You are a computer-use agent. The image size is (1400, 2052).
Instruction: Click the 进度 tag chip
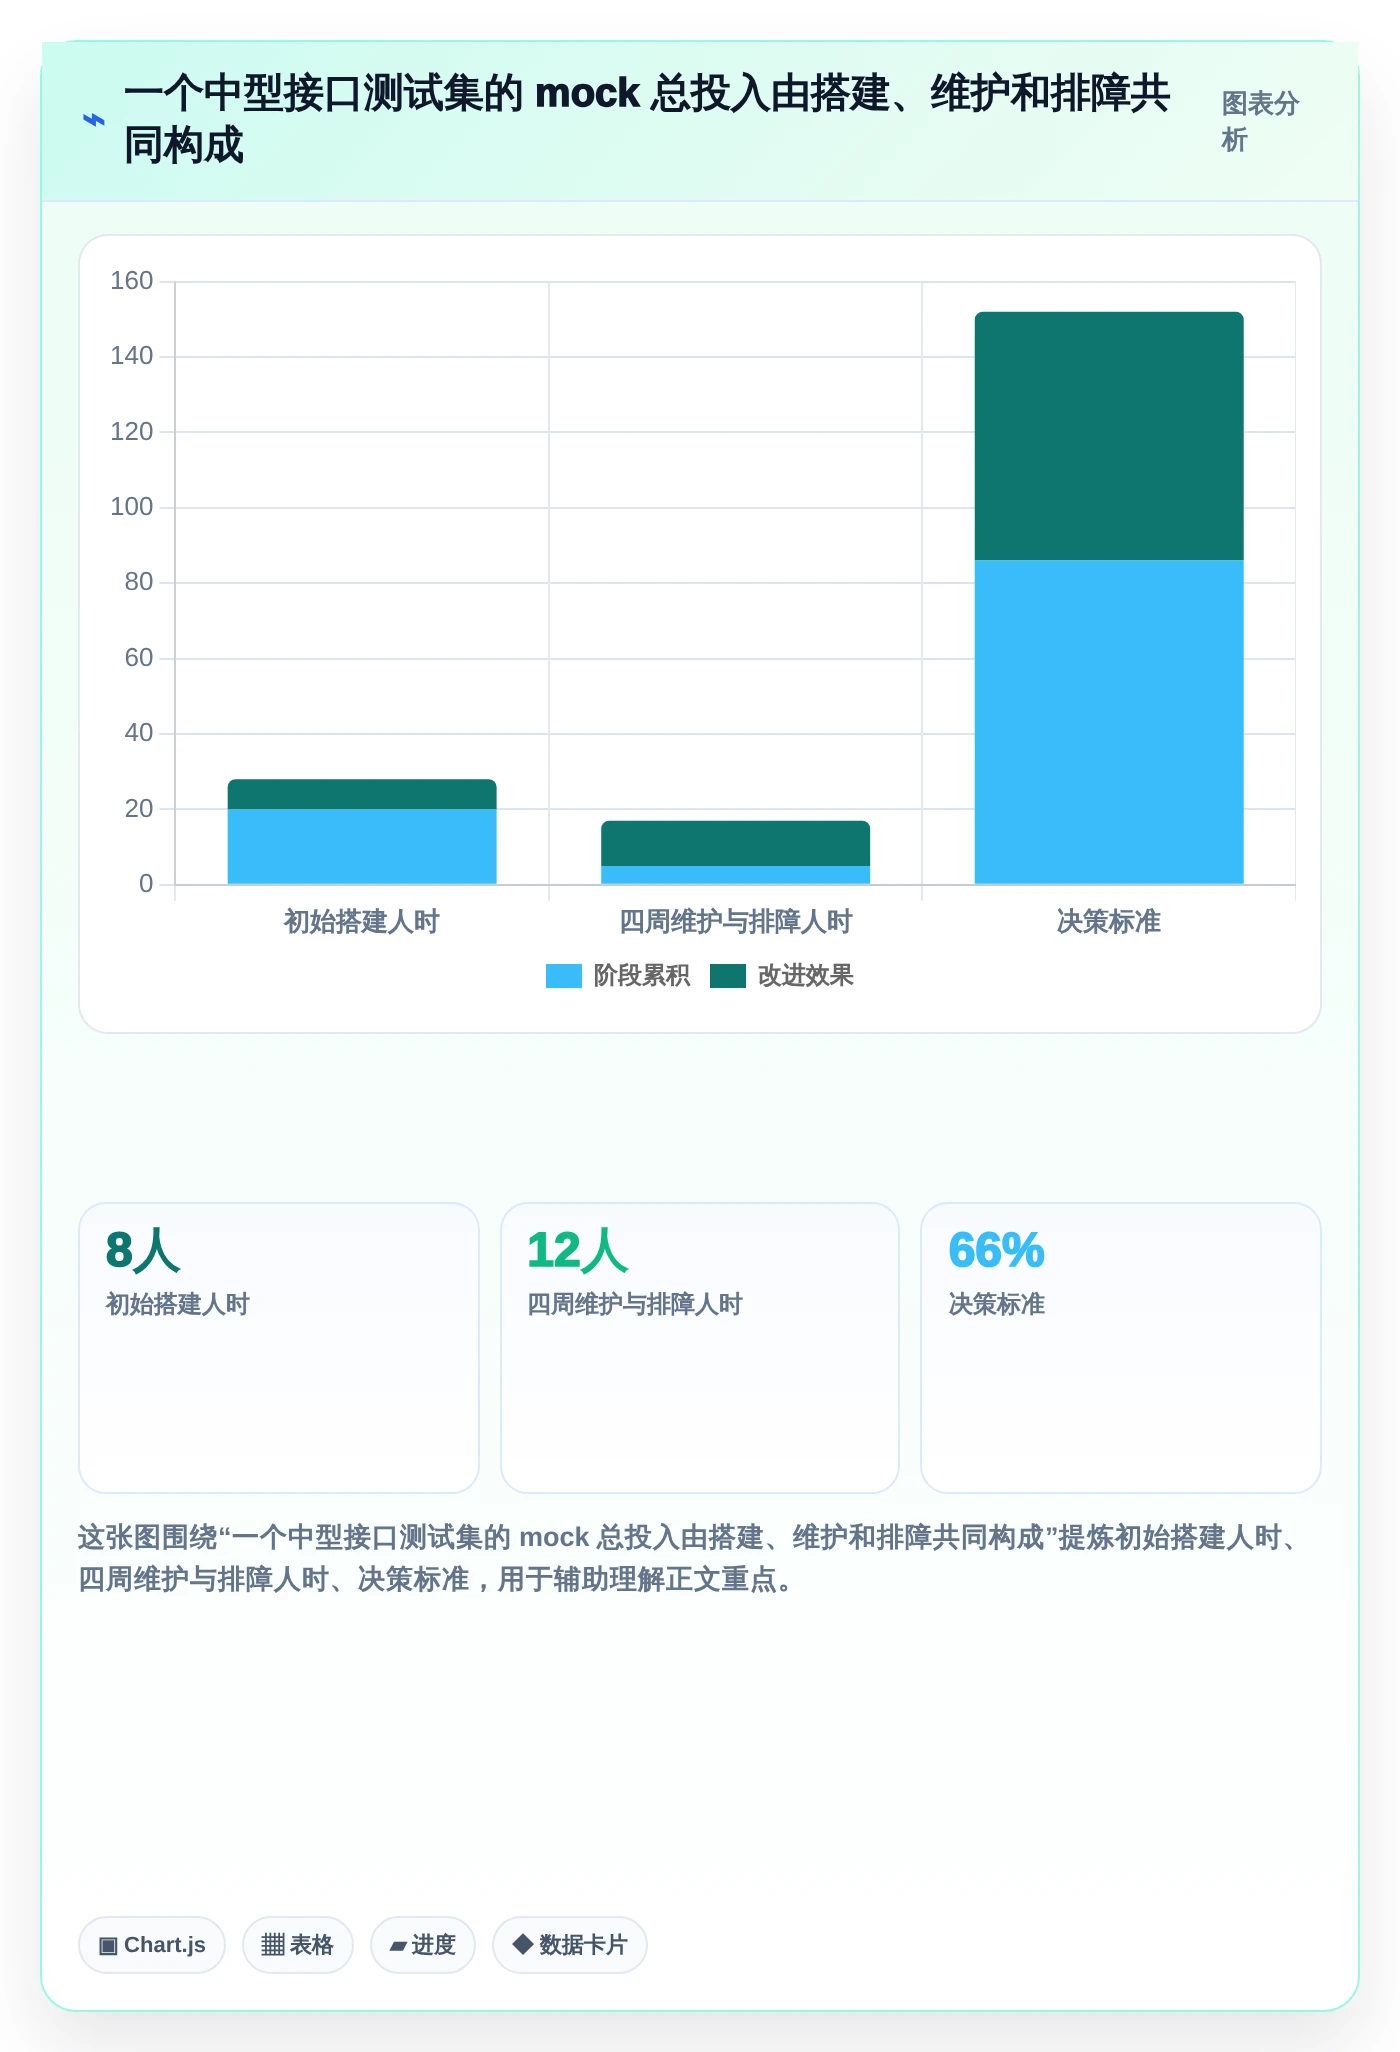tap(423, 1945)
